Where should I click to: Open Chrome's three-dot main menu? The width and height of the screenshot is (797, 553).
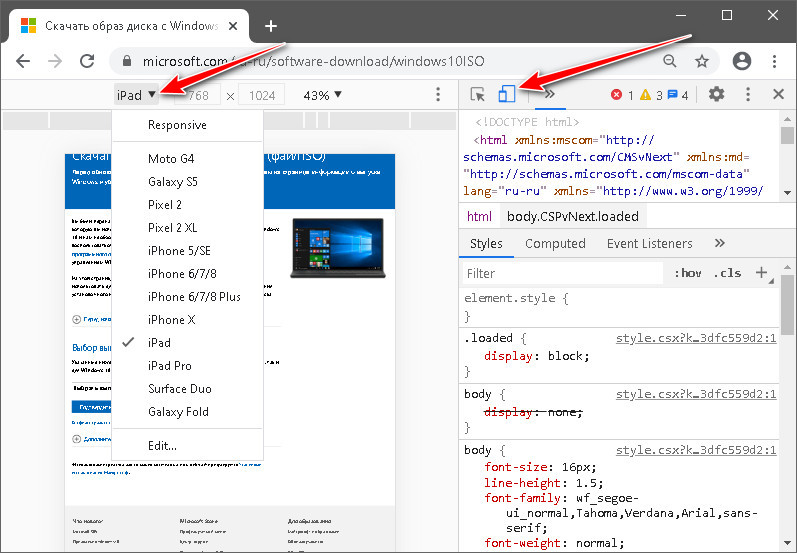774,61
